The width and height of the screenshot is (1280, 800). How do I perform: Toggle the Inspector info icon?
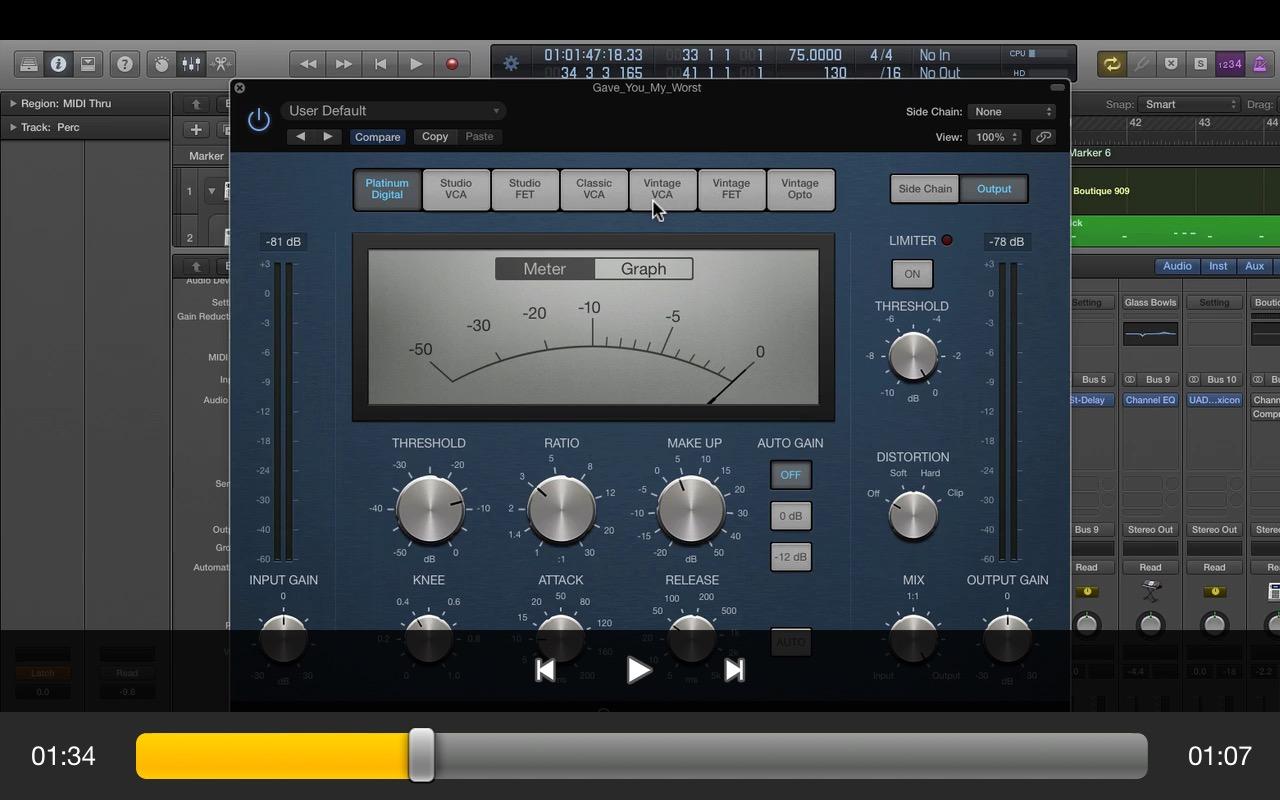(x=58, y=64)
